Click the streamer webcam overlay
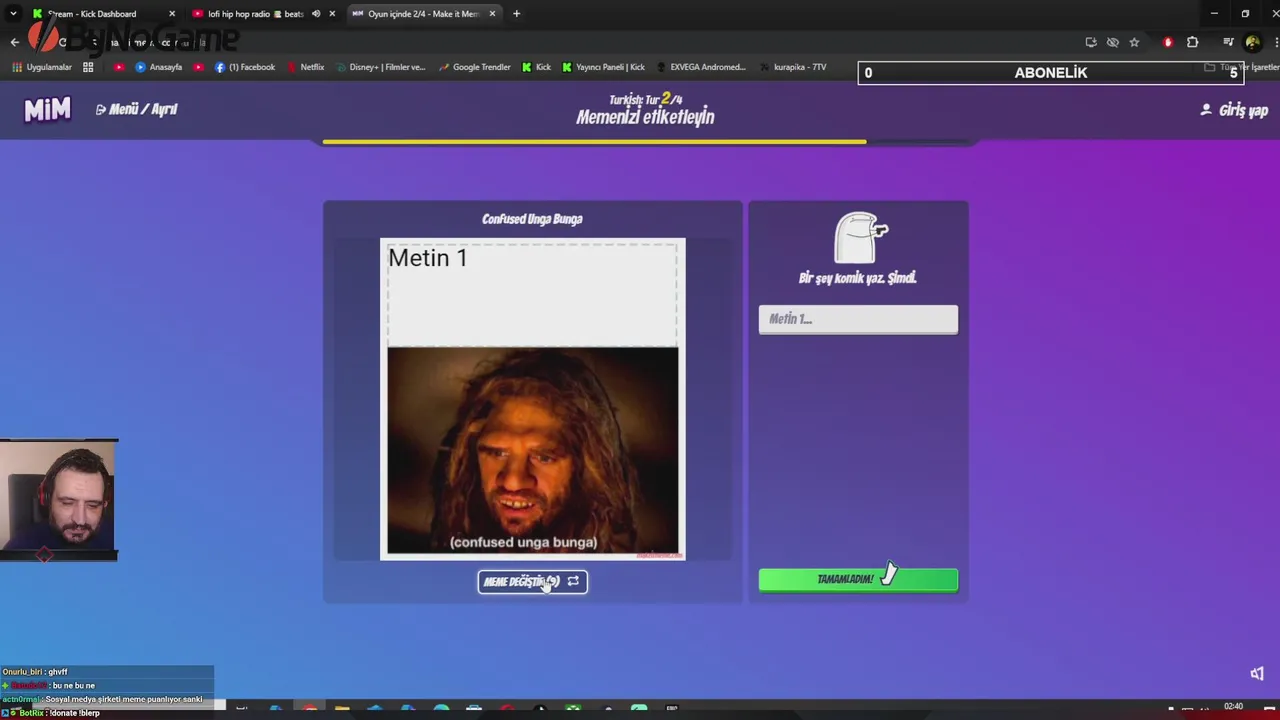 click(x=59, y=497)
